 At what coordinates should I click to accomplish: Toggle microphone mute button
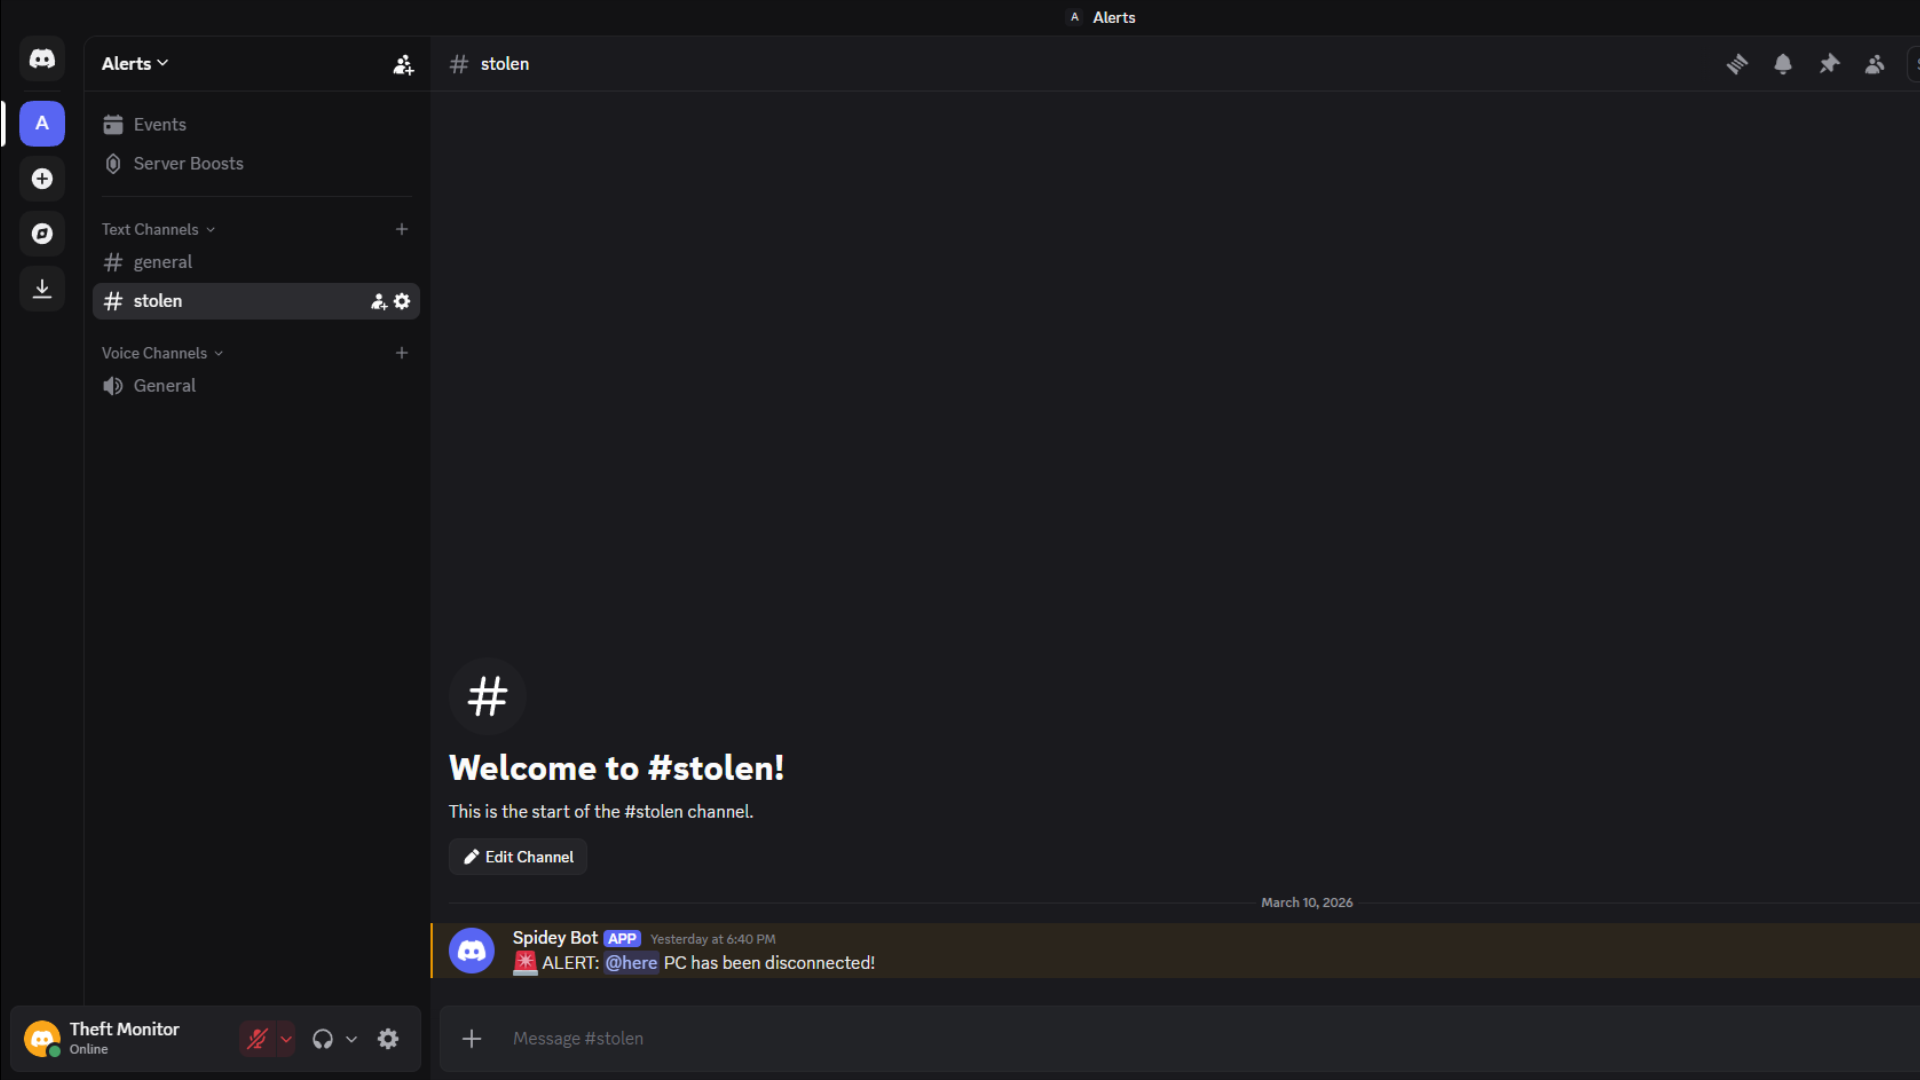tap(257, 1039)
